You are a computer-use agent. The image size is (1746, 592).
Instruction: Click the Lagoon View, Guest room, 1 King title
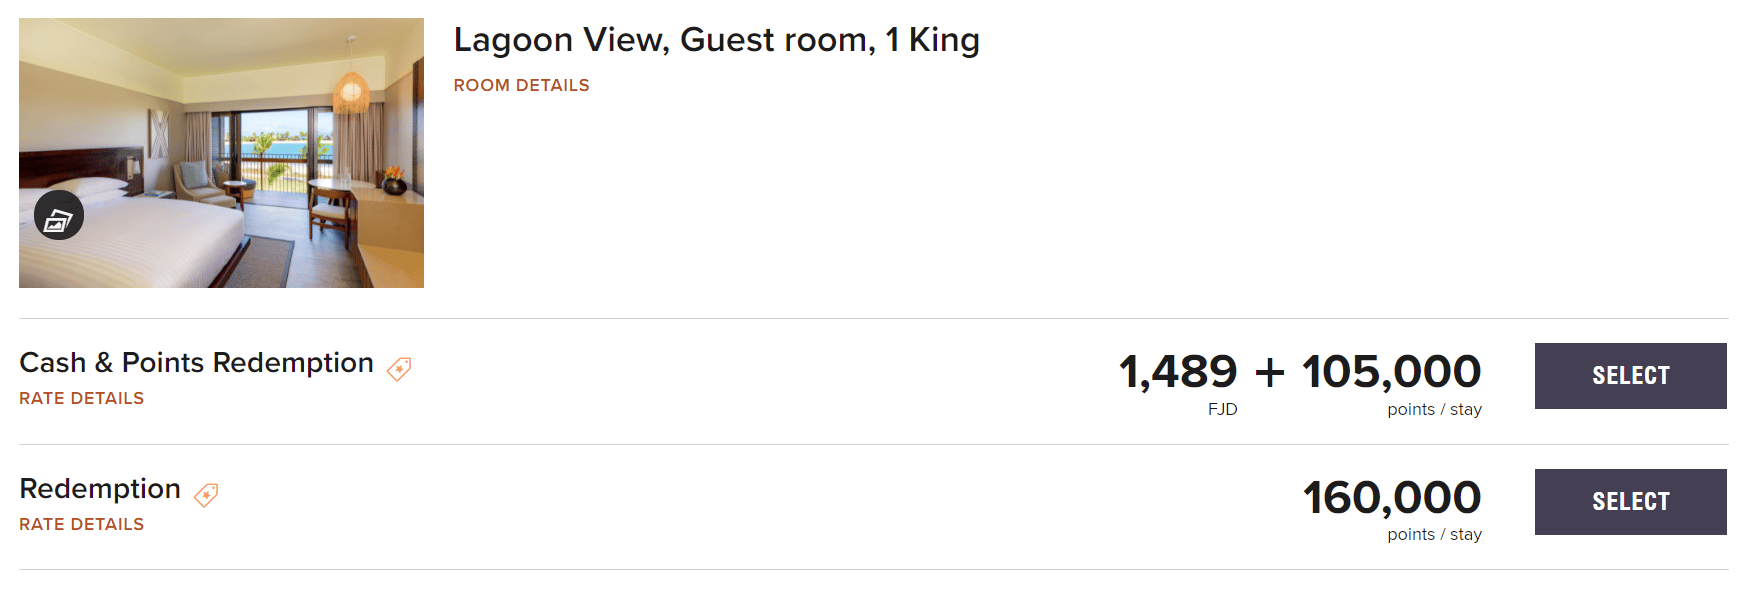(x=716, y=40)
